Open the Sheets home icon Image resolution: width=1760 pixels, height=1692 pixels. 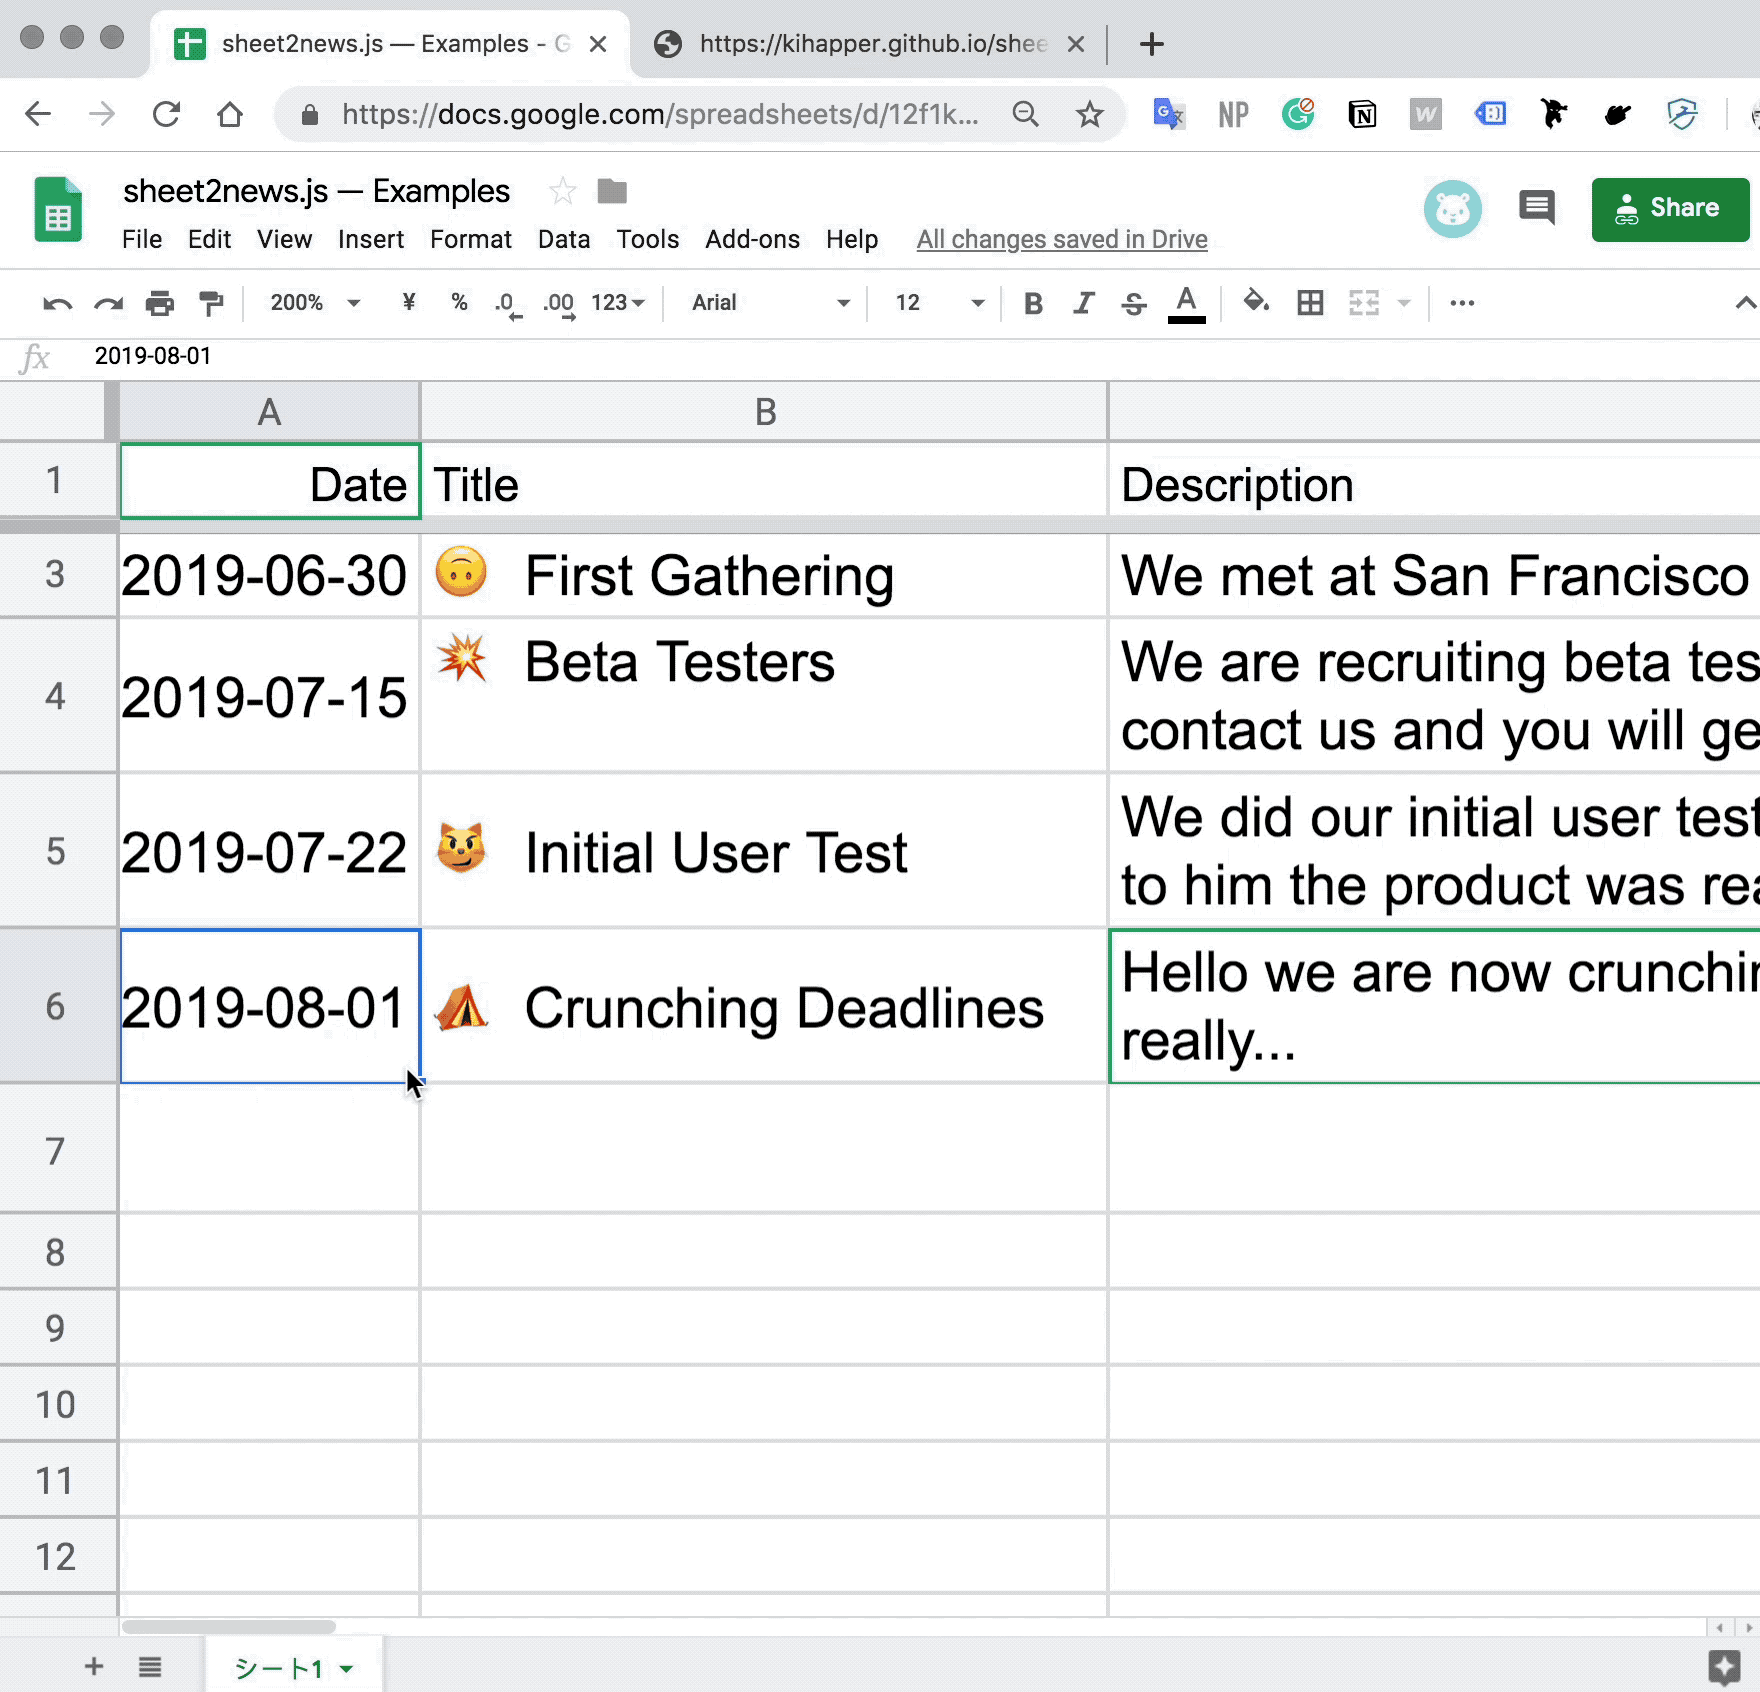pos(58,209)
